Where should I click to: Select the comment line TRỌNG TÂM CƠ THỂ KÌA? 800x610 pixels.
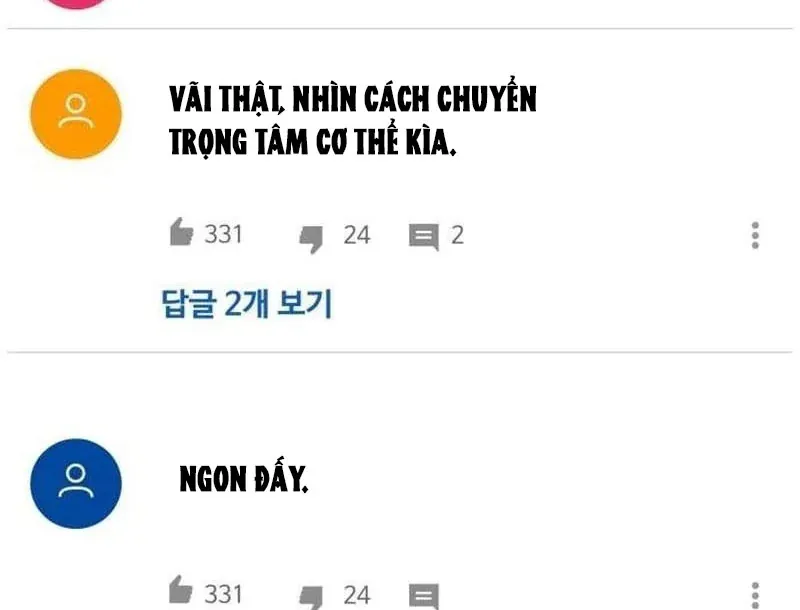(x=312, y=140)
